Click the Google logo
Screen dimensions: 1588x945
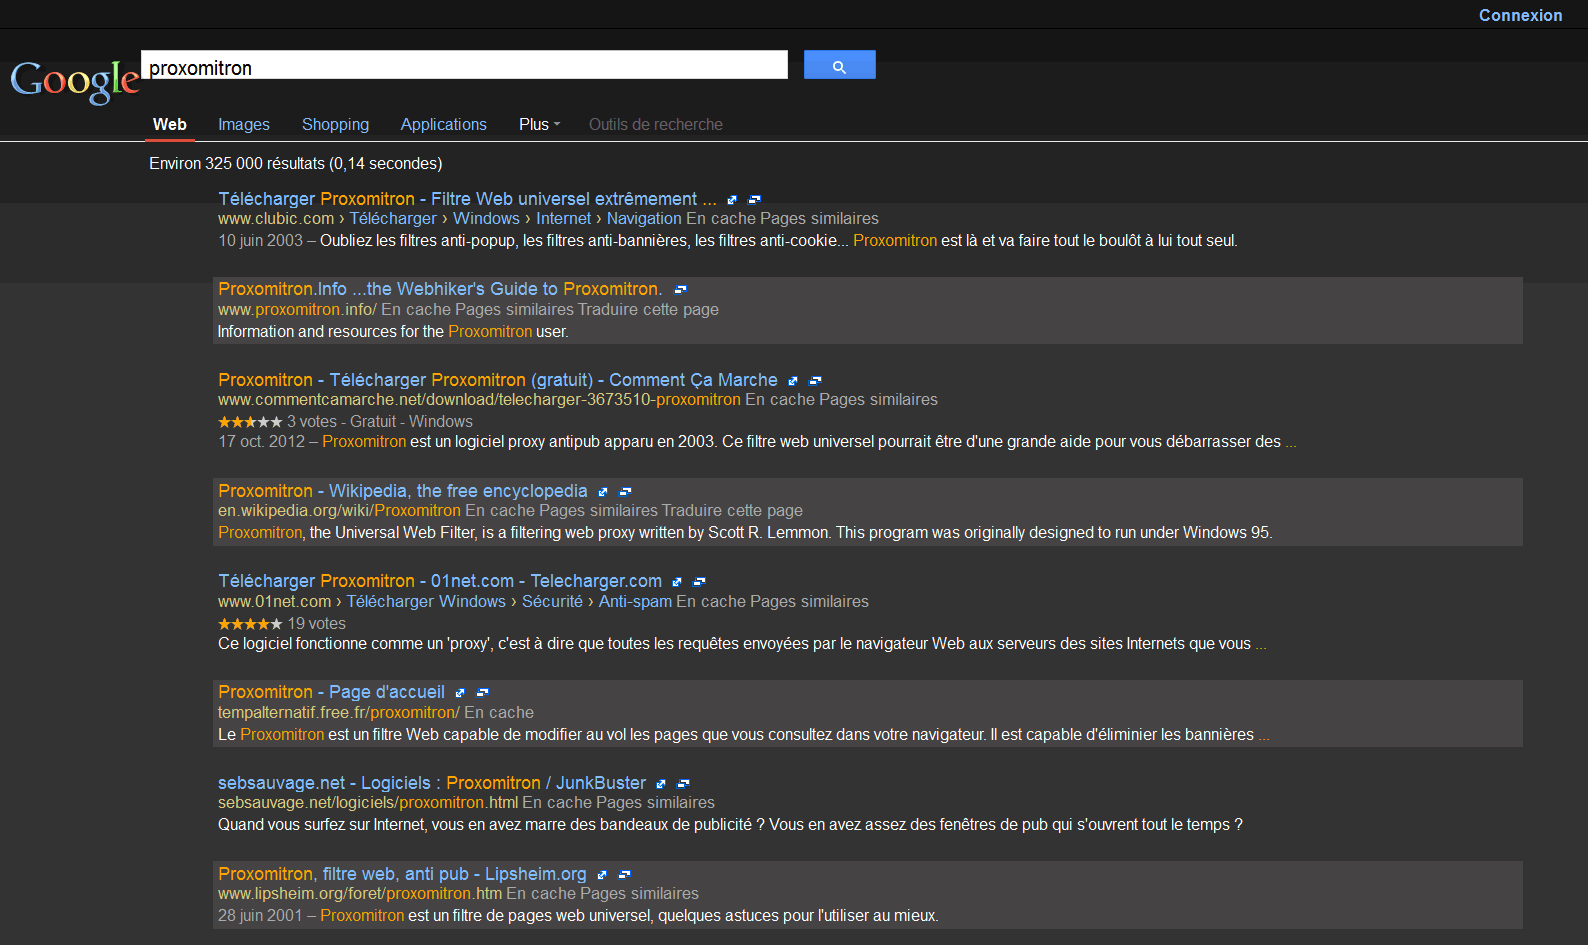coord(74,81)
